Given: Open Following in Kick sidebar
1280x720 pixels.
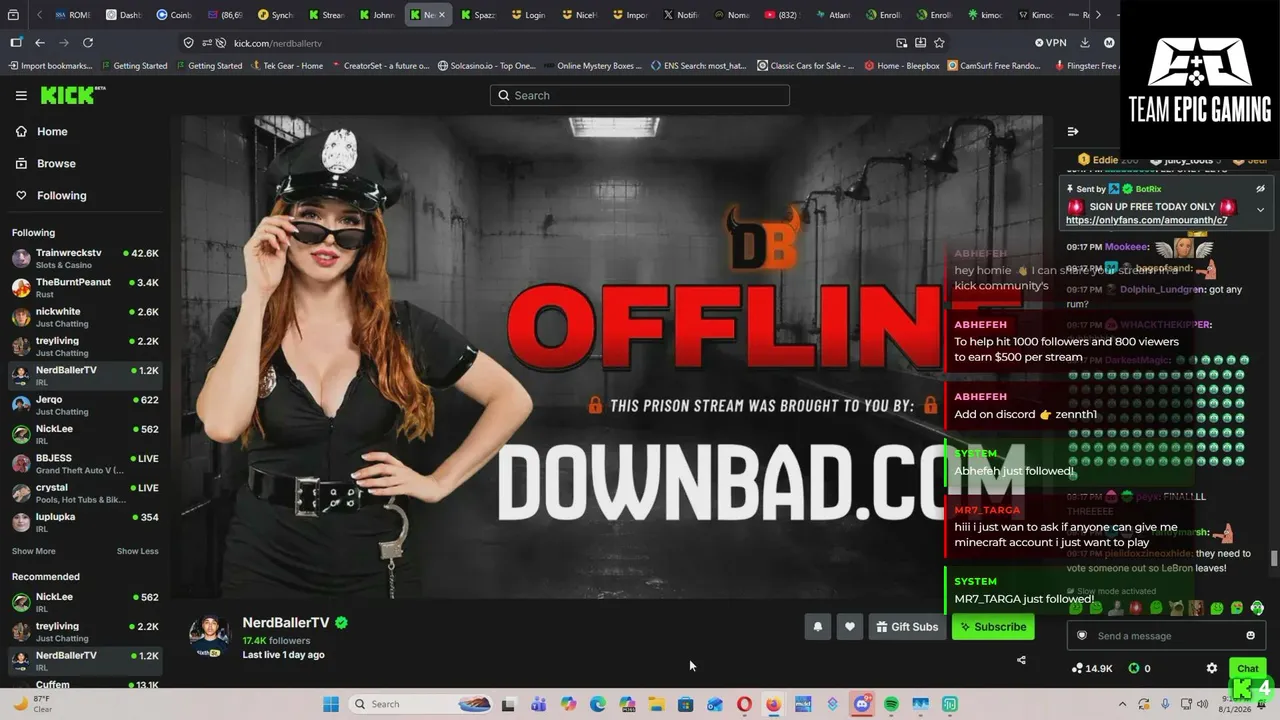Looking at the screenshot, I should tap(61, 195).
